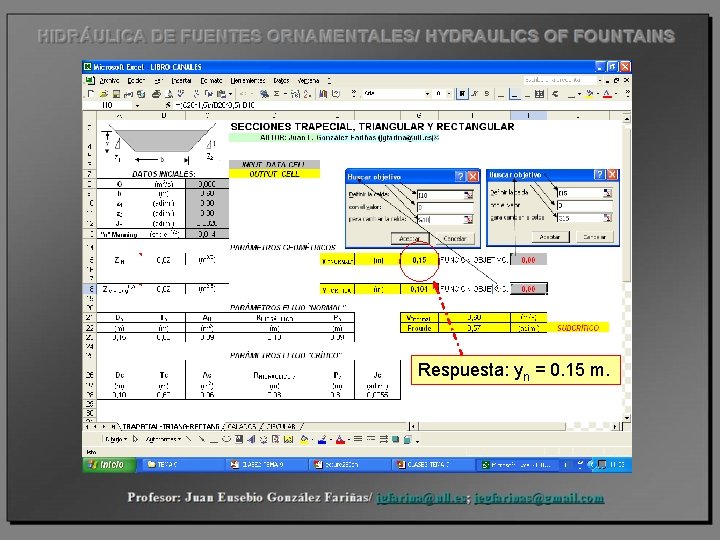720x540 pixels.
Task: Click the Merge and Center icon
Action: (540, 94)
